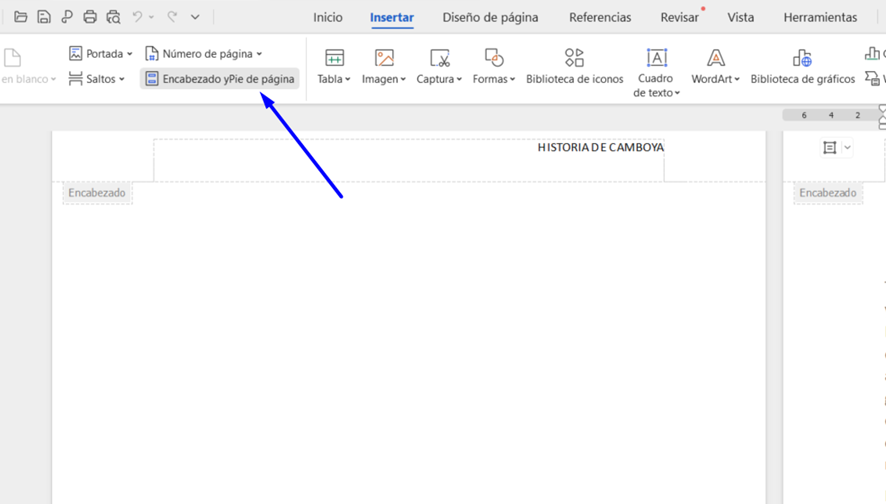
Task: Expand the Cuadro de texto dropdown arrow
Action: coord(677,93)
